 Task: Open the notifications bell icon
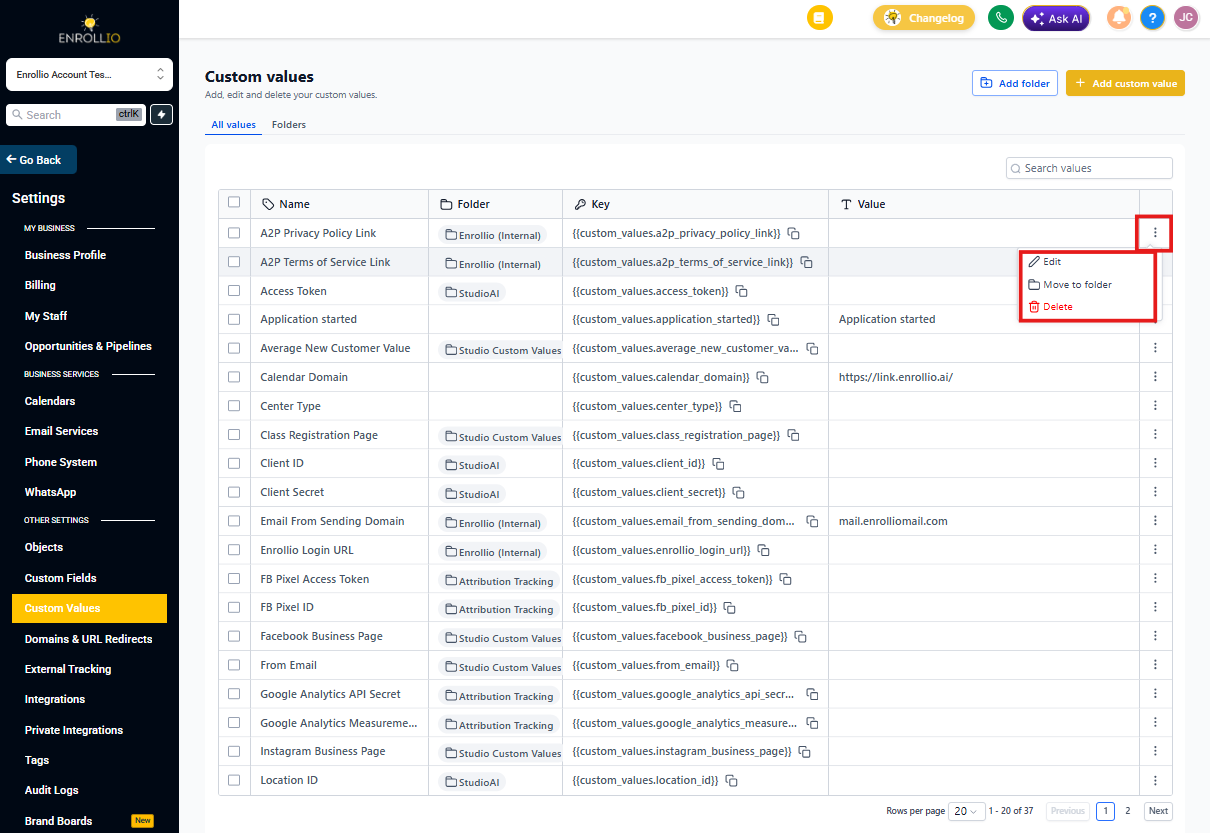[x=1119, y=18]
